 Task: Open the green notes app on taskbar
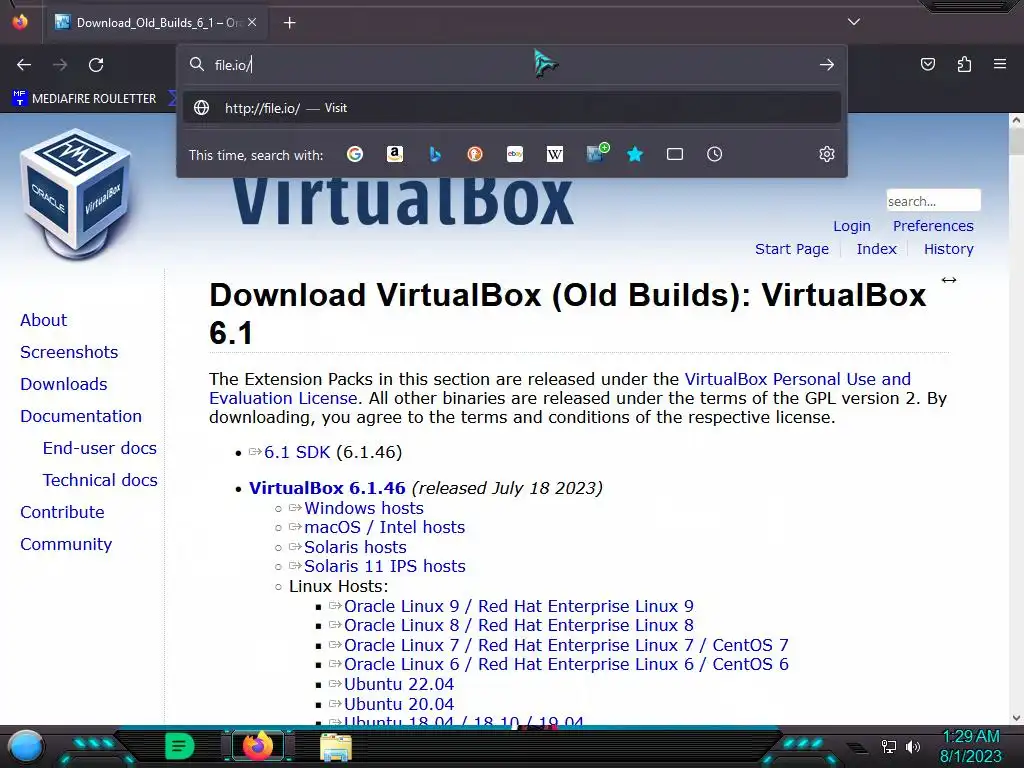pos(180,746)
